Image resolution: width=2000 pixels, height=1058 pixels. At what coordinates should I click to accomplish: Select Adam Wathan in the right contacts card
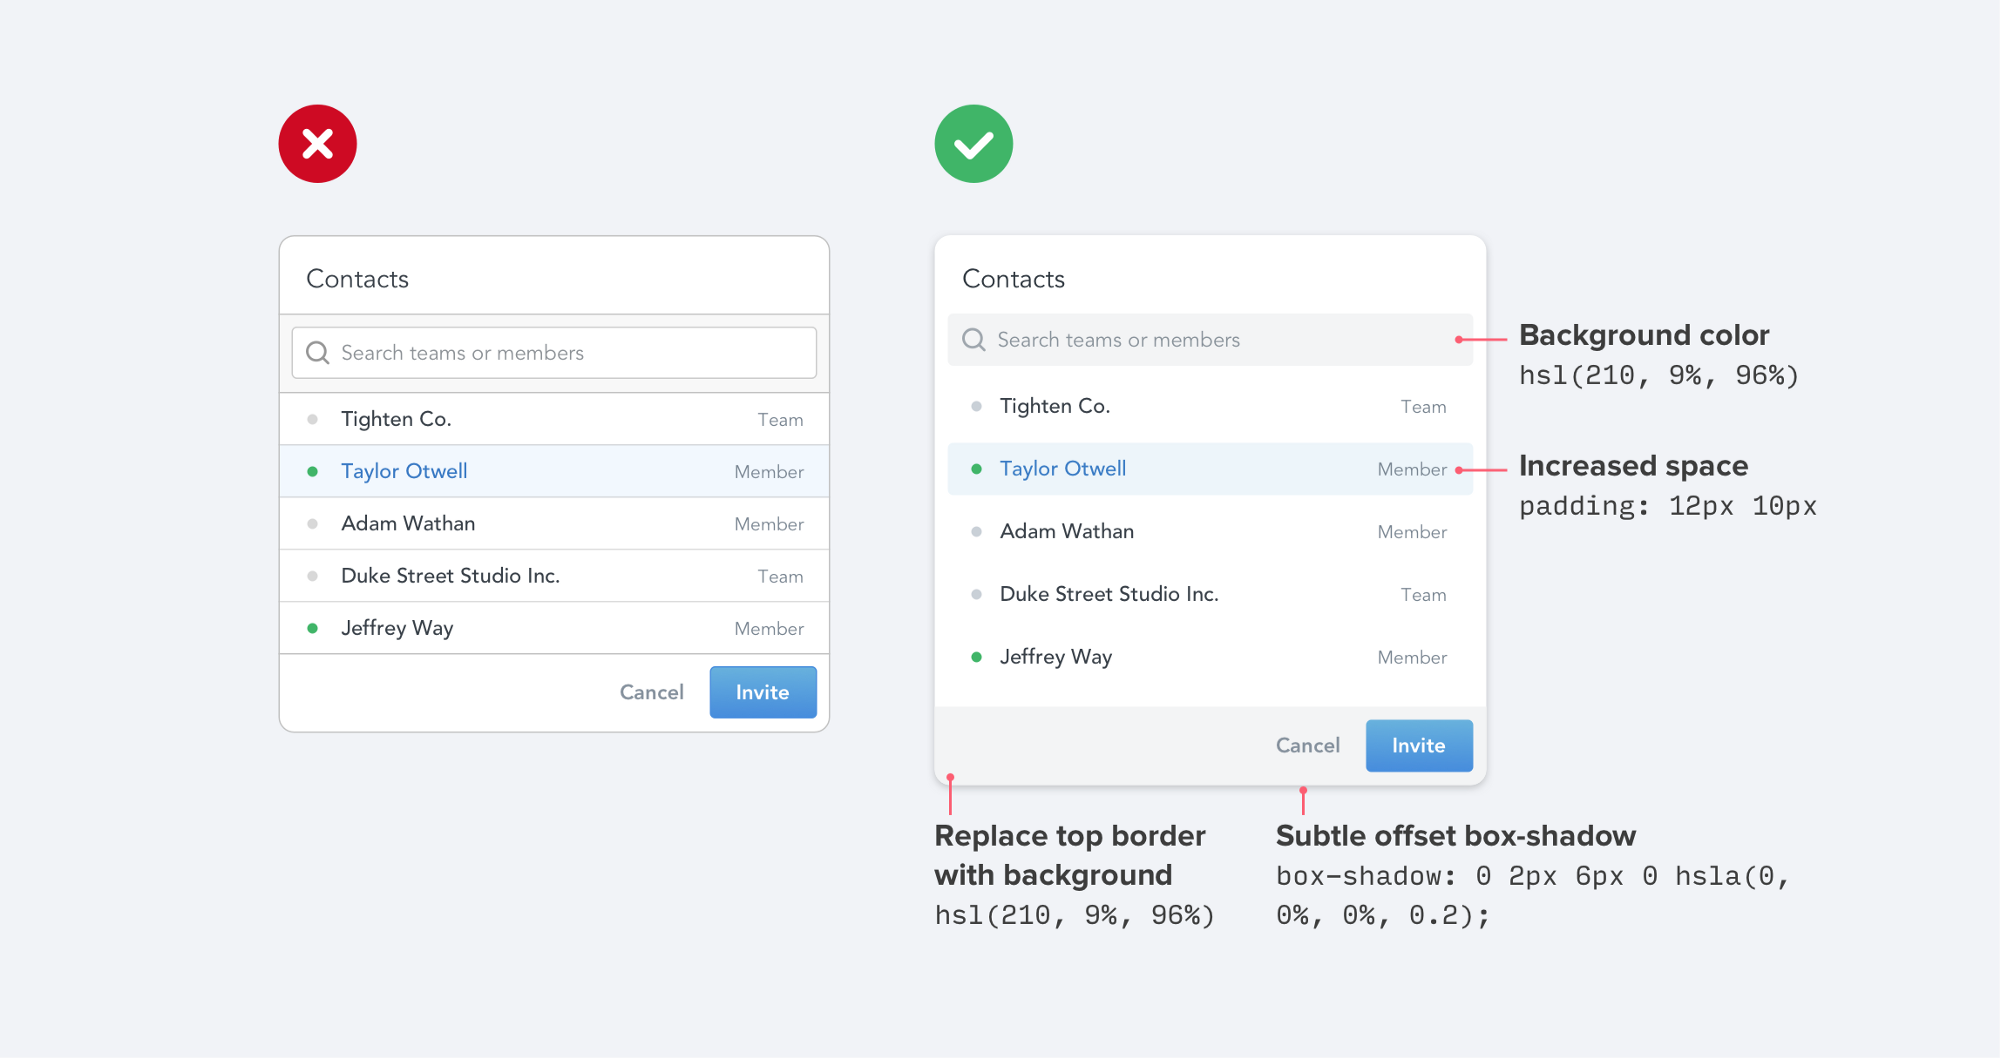coord(1210,531)
